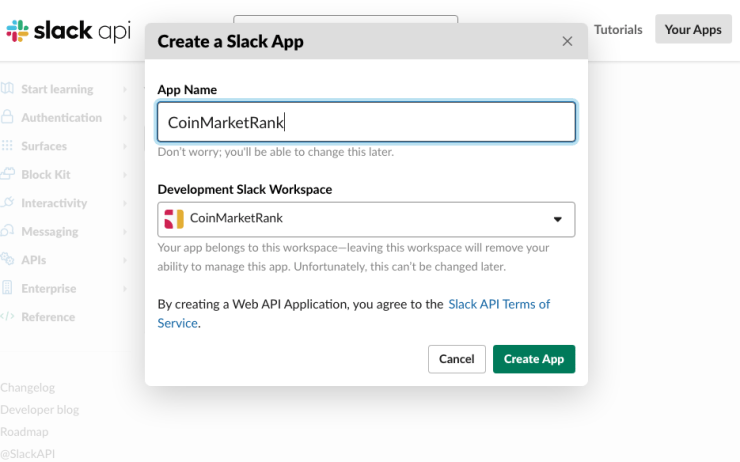The image size is (740, 462).
Task: Close the Create a Slack App dialog
Action: click(567, 41)
